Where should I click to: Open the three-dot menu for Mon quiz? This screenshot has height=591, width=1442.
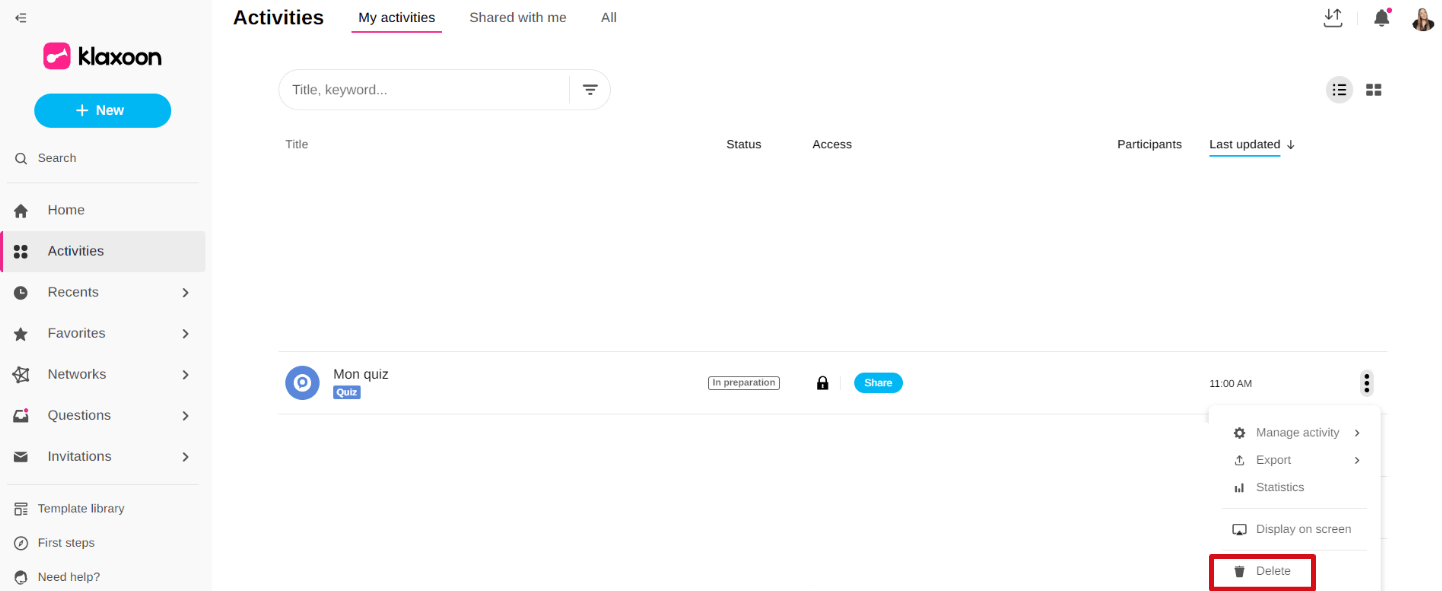pos(1366,383)
